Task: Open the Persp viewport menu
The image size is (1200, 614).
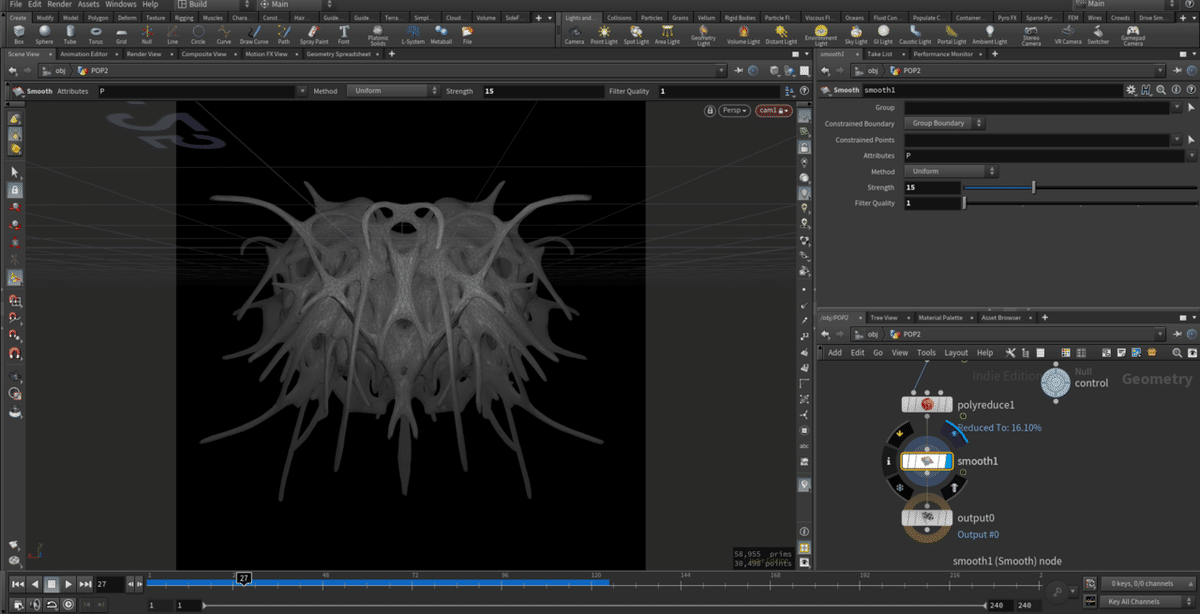Action: tap(734, 110)
